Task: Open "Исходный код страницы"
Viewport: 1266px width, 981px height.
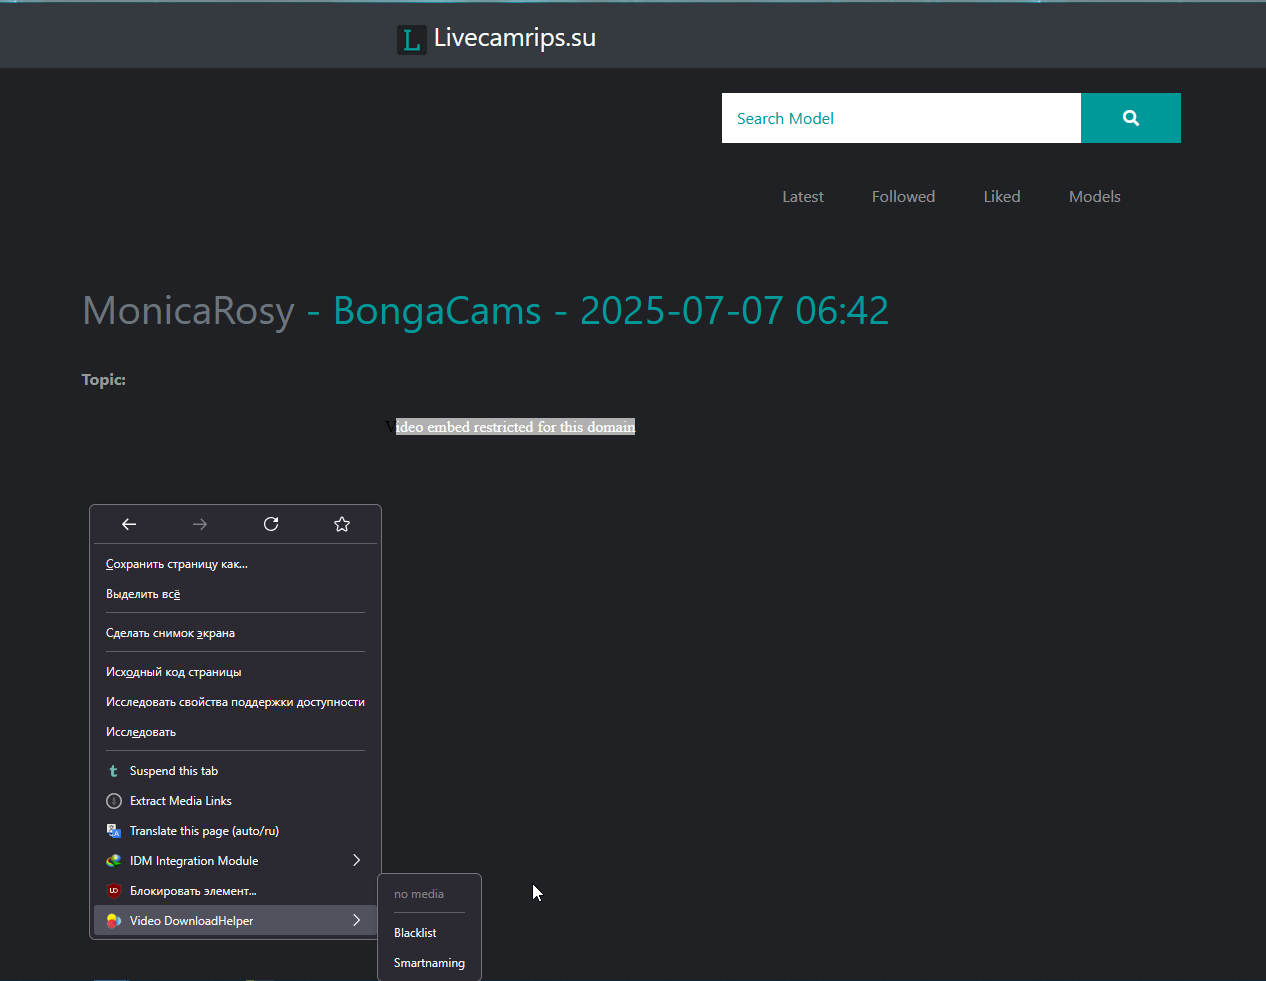Action: [235, 672]
